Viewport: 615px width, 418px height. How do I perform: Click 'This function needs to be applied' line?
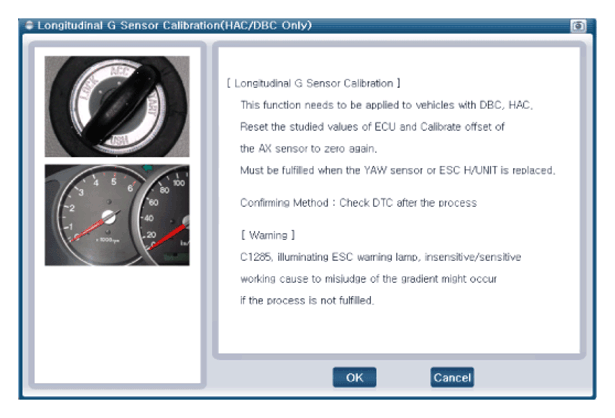[x=386, y=105]
